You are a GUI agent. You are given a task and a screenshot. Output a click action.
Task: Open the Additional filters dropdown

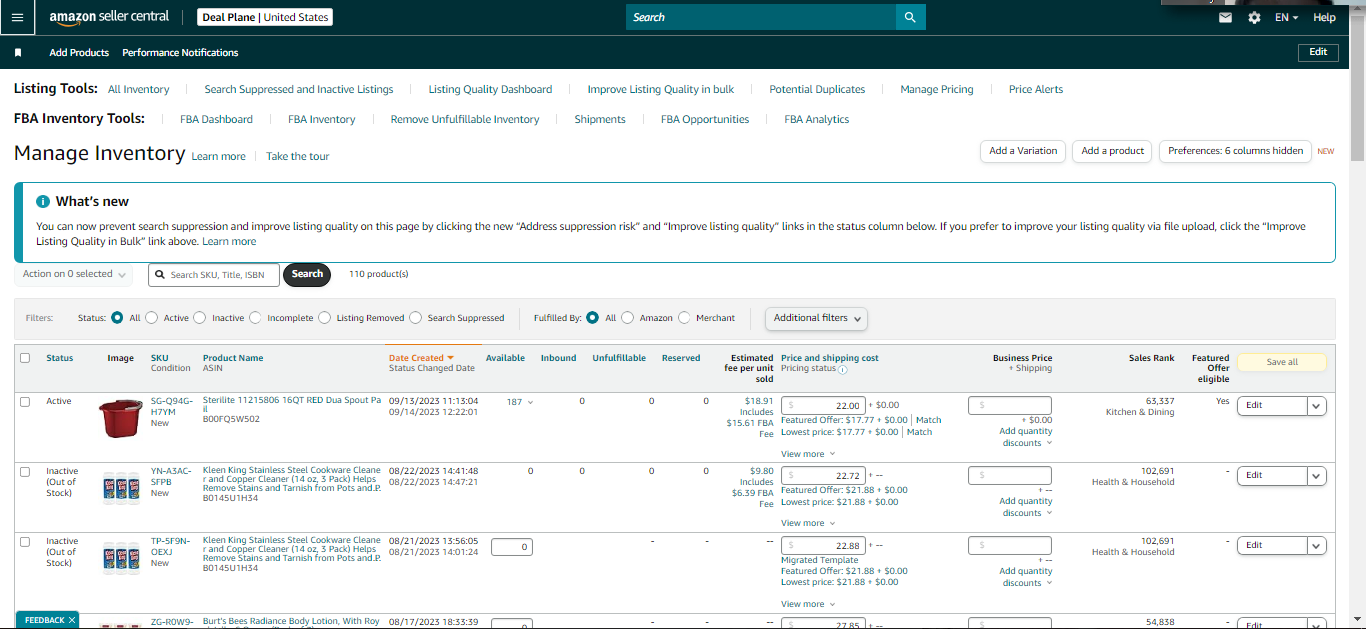[x=816, y=318]
